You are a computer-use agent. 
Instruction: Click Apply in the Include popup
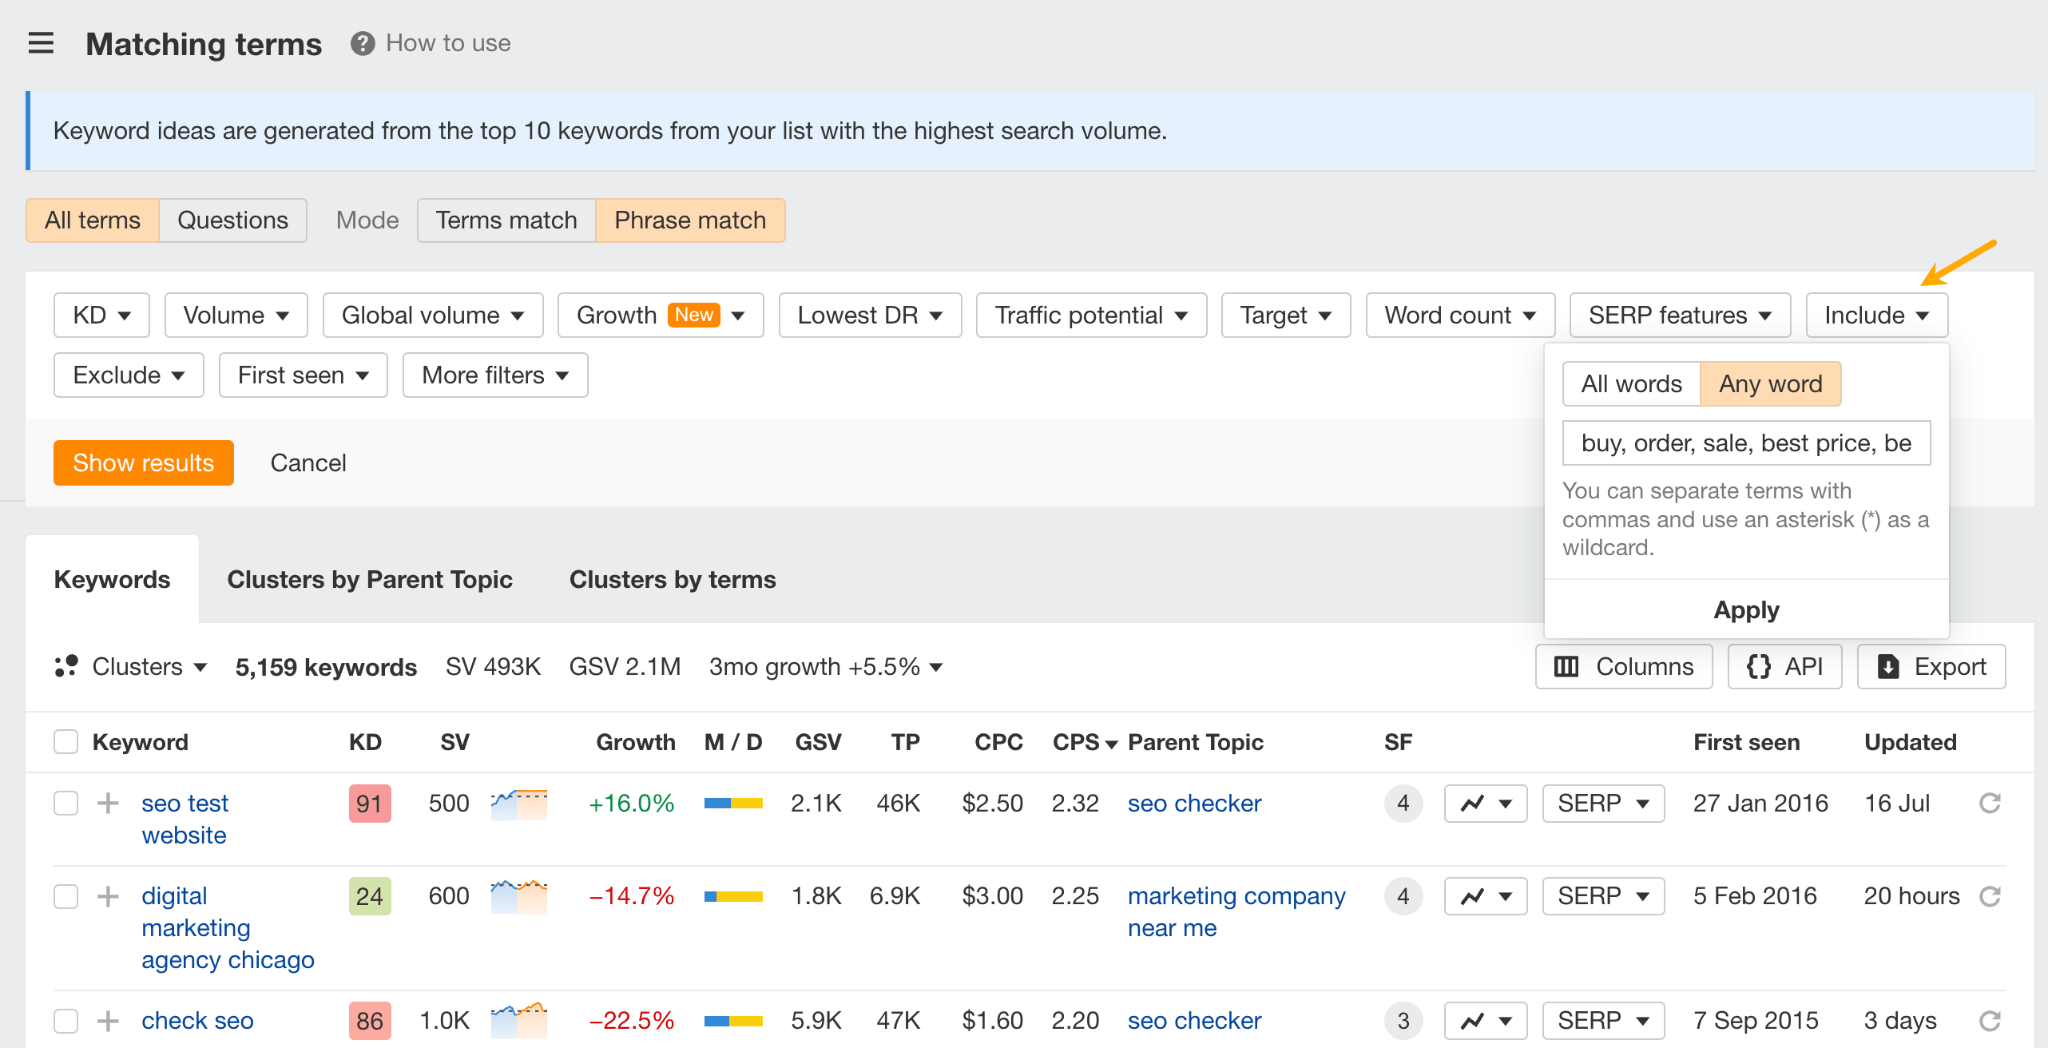coord(1745,610)
